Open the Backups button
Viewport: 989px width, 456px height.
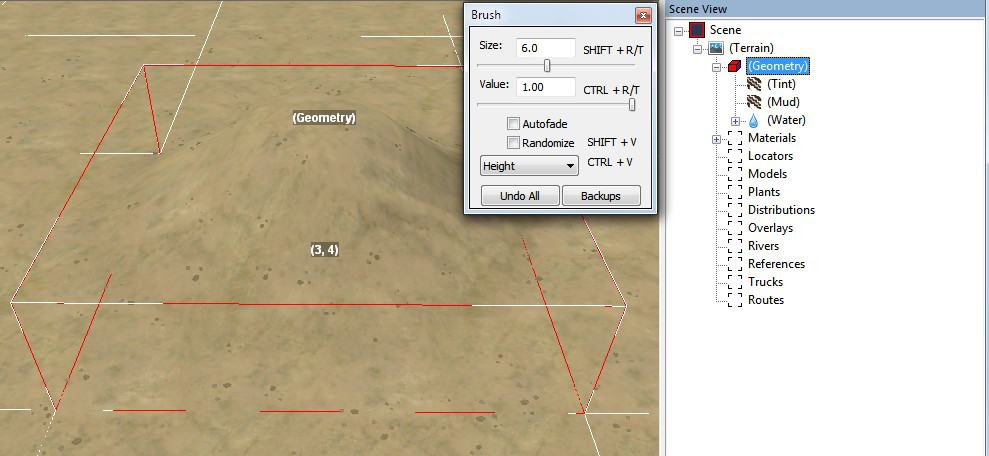pos(600,196)
